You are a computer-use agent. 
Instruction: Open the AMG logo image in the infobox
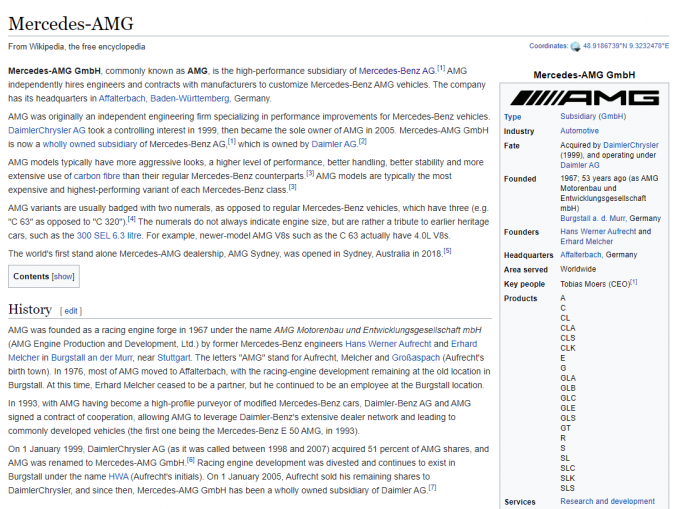[x=585, y=98]
